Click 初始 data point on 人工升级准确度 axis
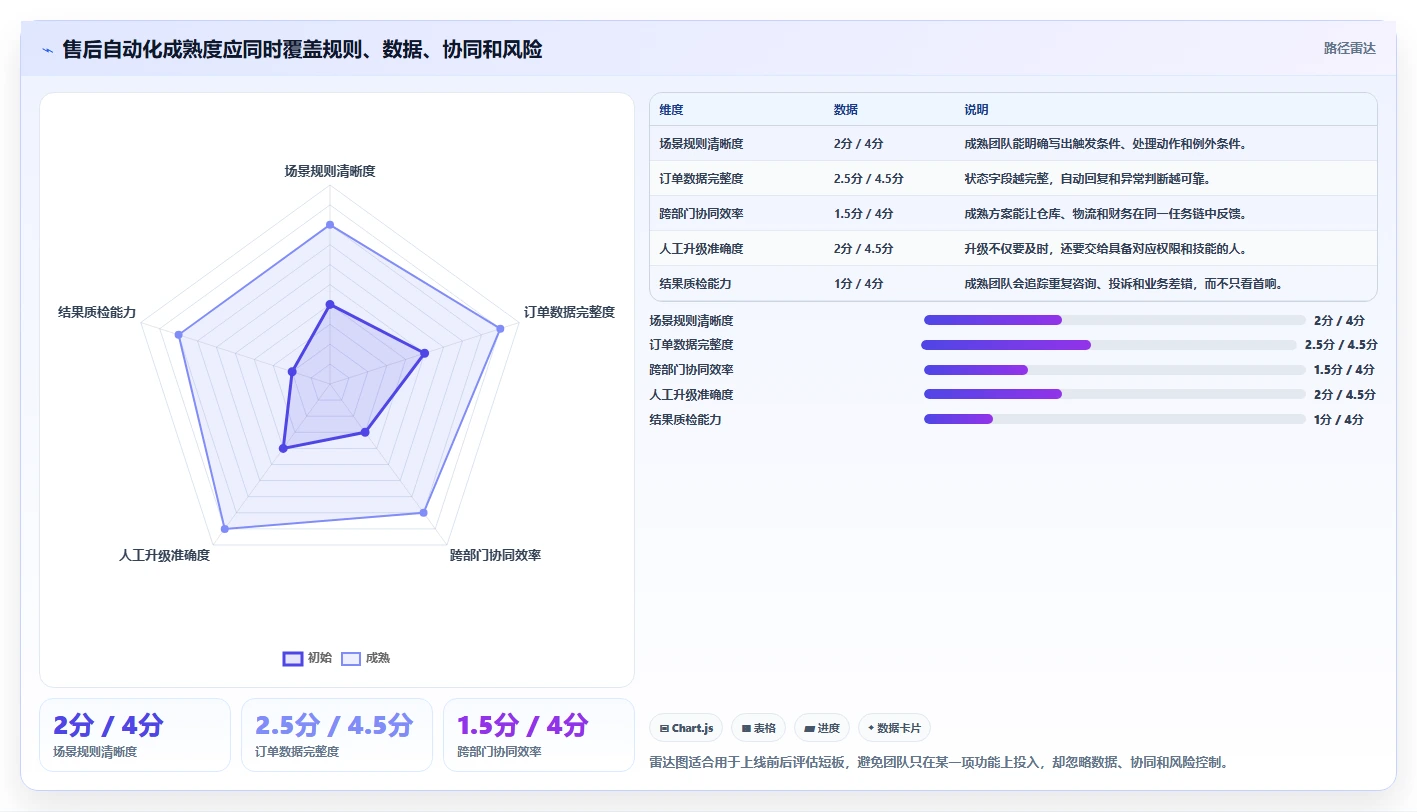Image resolution: width=1417 pixels, height=812 pixels. coord(283,448)
